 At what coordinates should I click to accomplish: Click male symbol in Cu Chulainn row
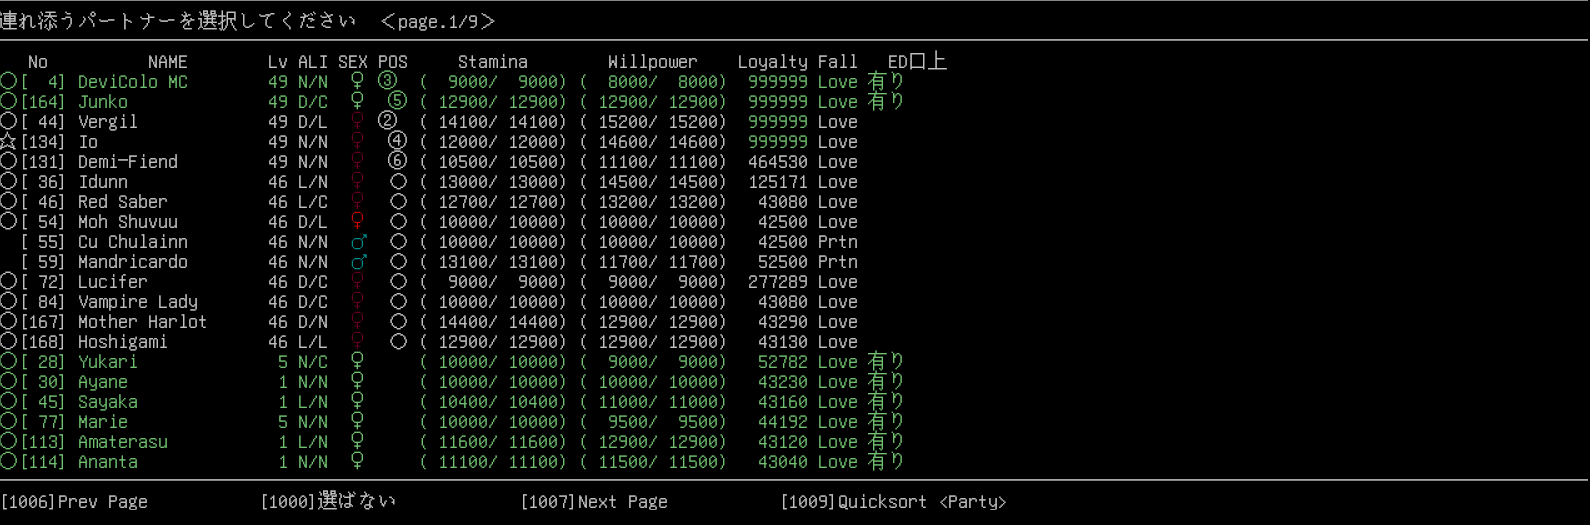point(358,242)
